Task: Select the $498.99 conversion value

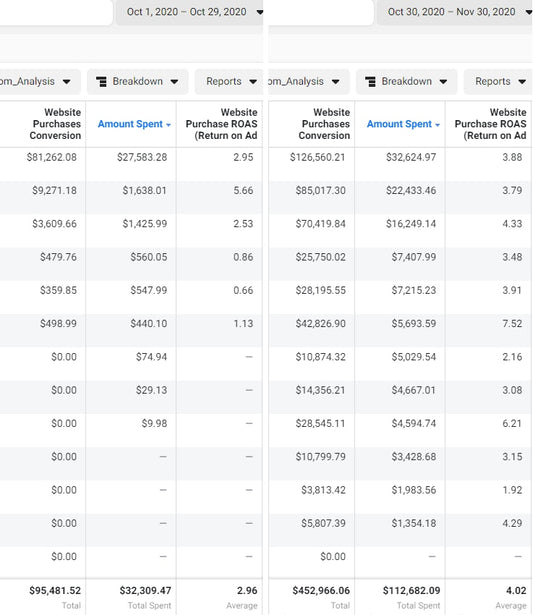Action: 58,324
